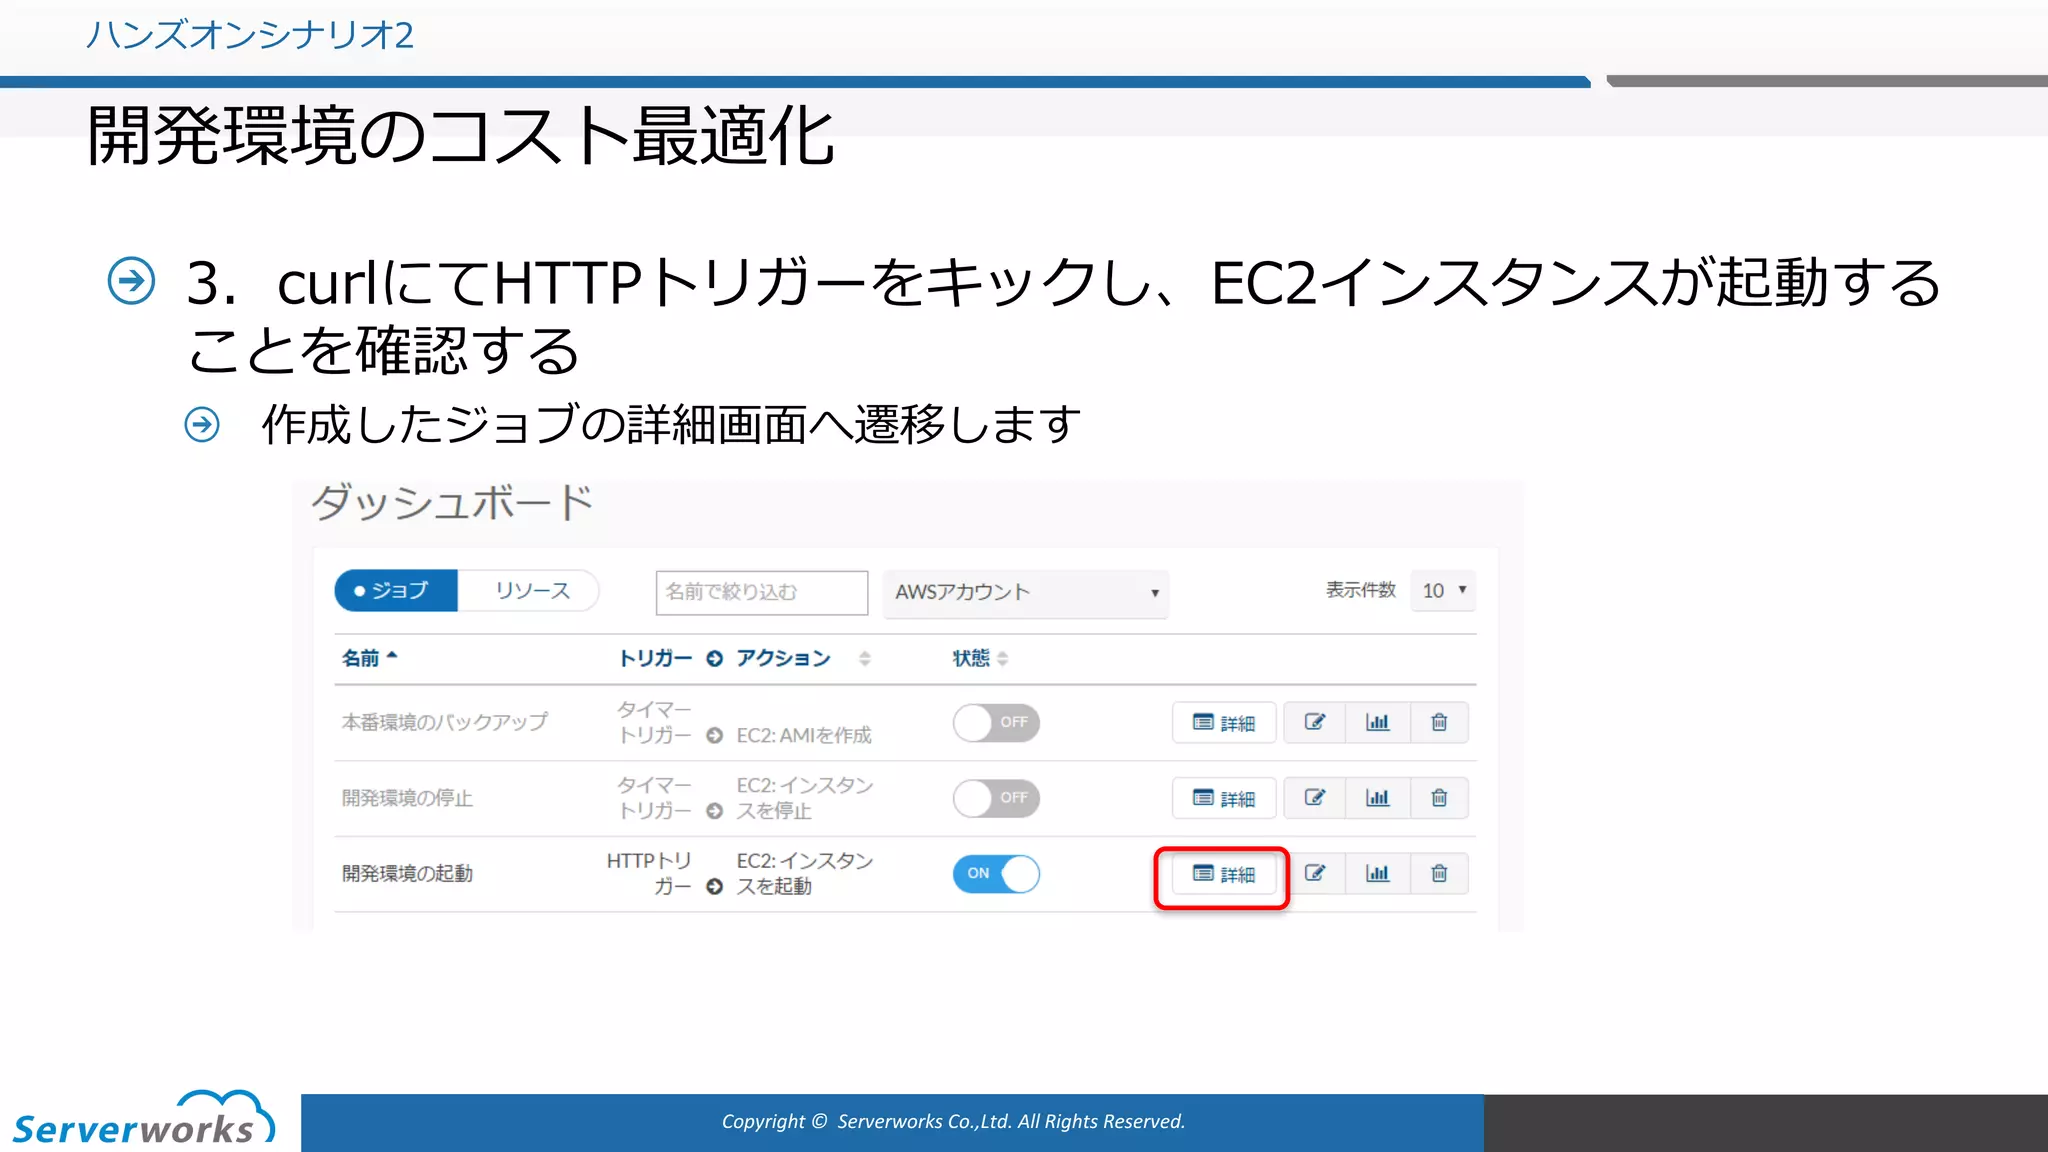Toggle the OFF switch for 本番環境のバックアップ
The width and height of the screenshot is (2048, 1152).
click(x=996, y=722)
